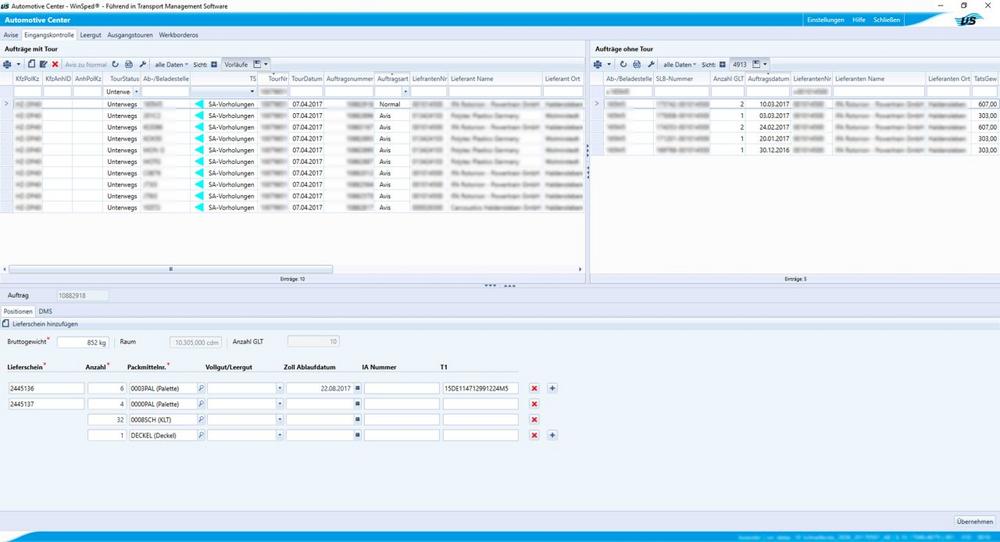Viewport: 1000px width, 542px height.
Task: Open the Ausgangstouren tab
Action: pos(130,35)
